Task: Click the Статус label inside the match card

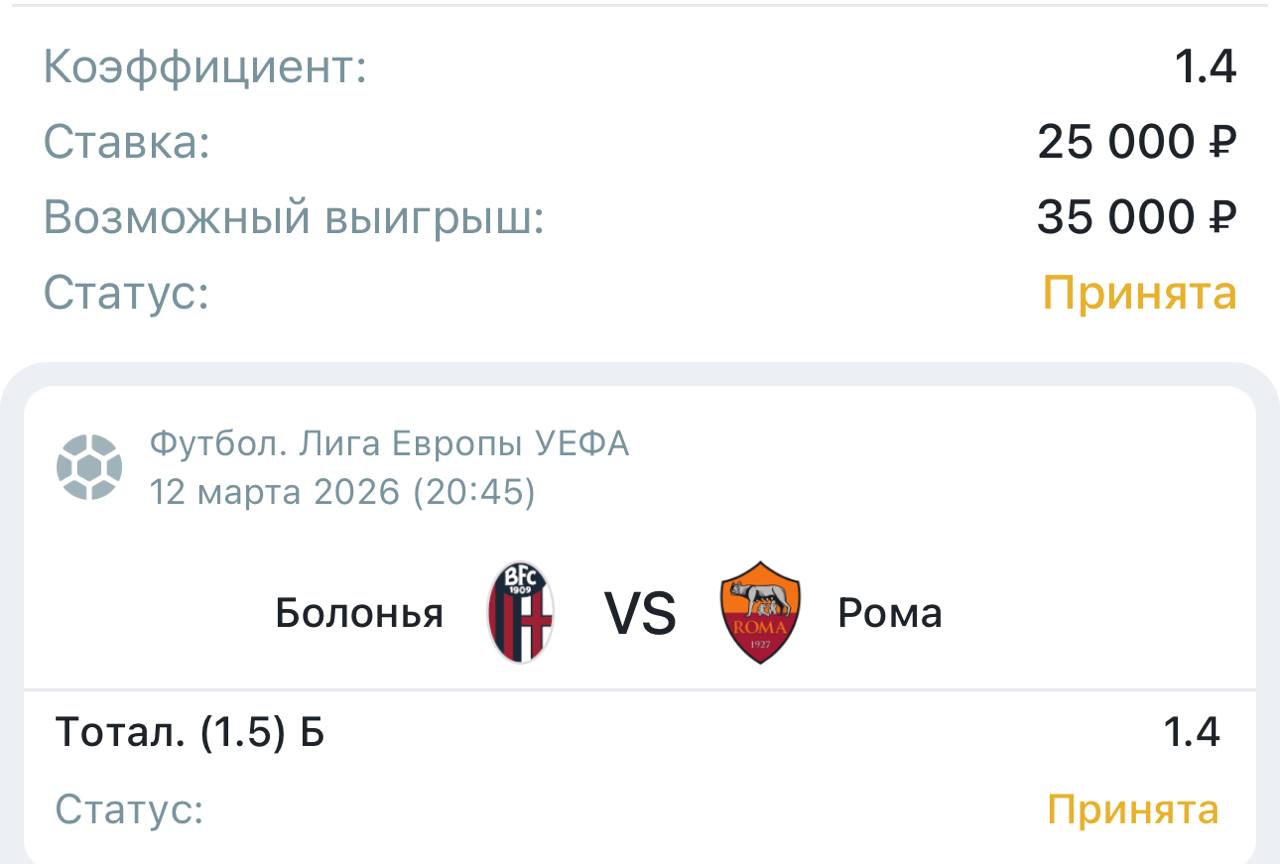Action: coord(129,809)
